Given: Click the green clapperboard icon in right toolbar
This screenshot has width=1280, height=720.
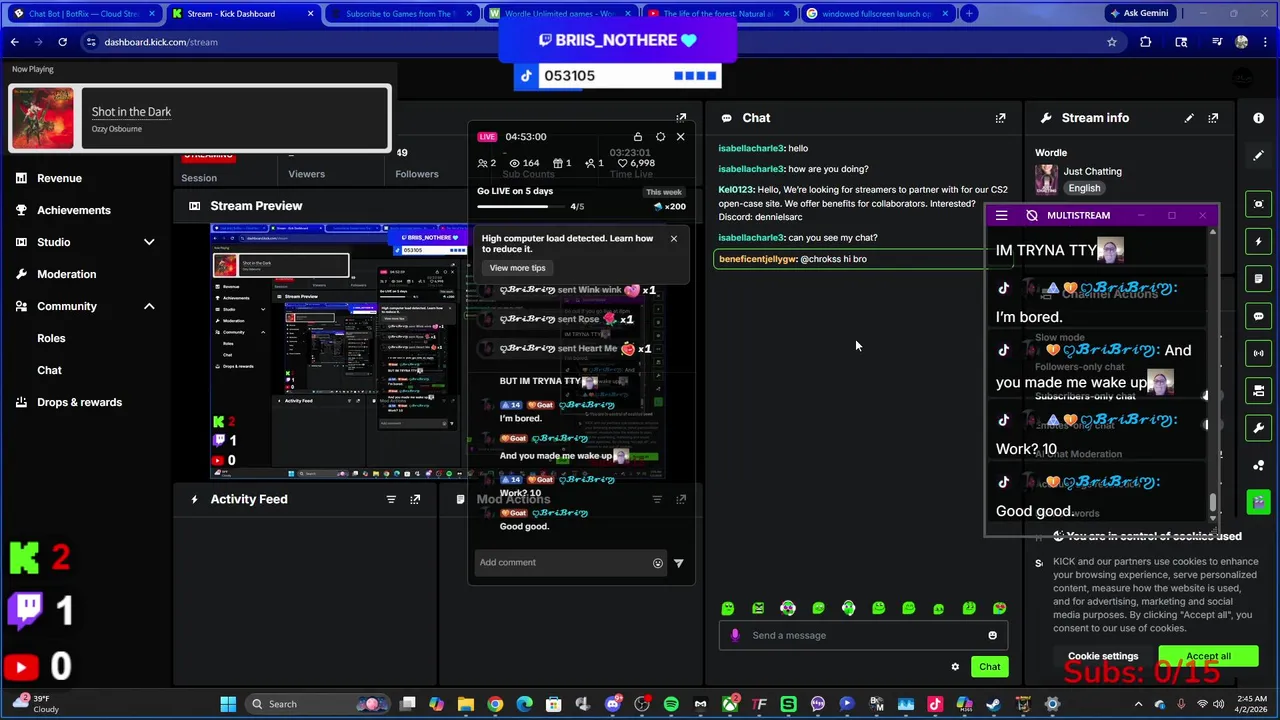Looking at the screenshot, I should click(1259, 502).
